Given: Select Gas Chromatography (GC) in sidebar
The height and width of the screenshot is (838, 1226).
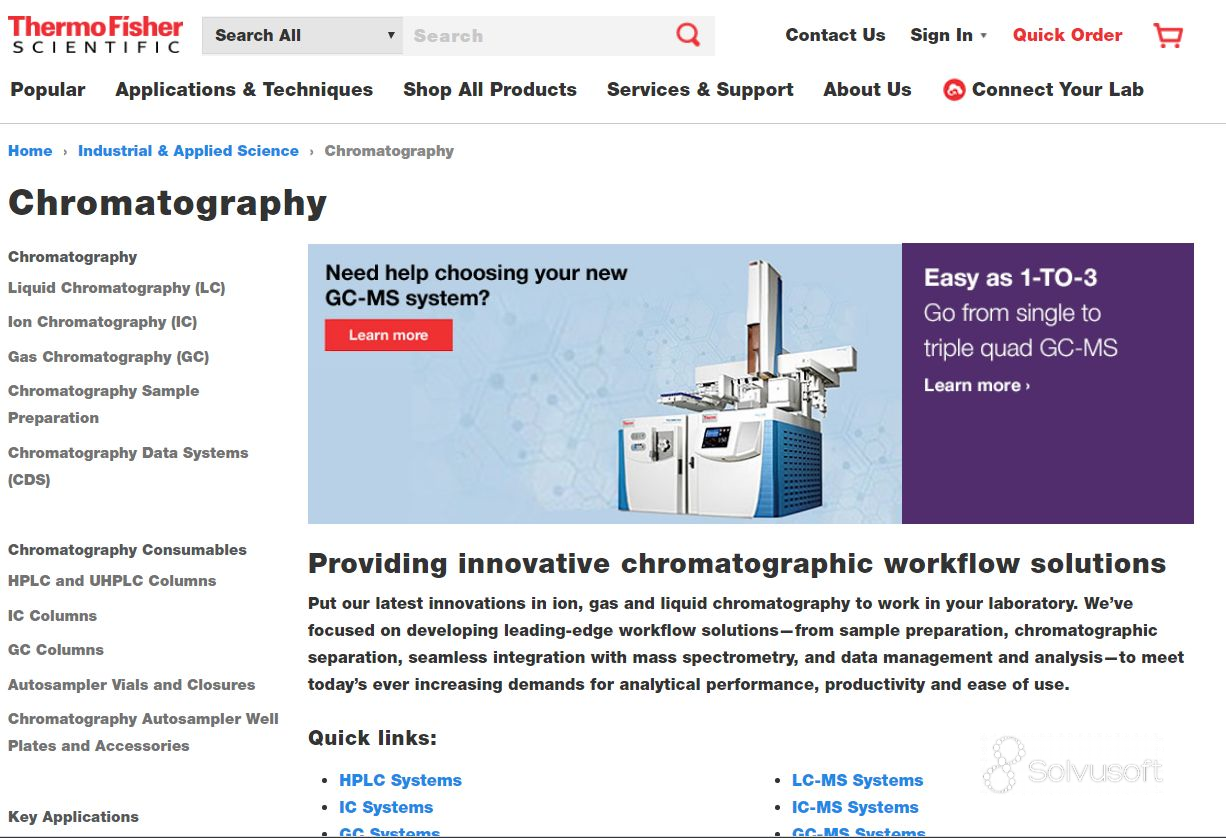Looking at the screenshot, I should click(109, 357).
